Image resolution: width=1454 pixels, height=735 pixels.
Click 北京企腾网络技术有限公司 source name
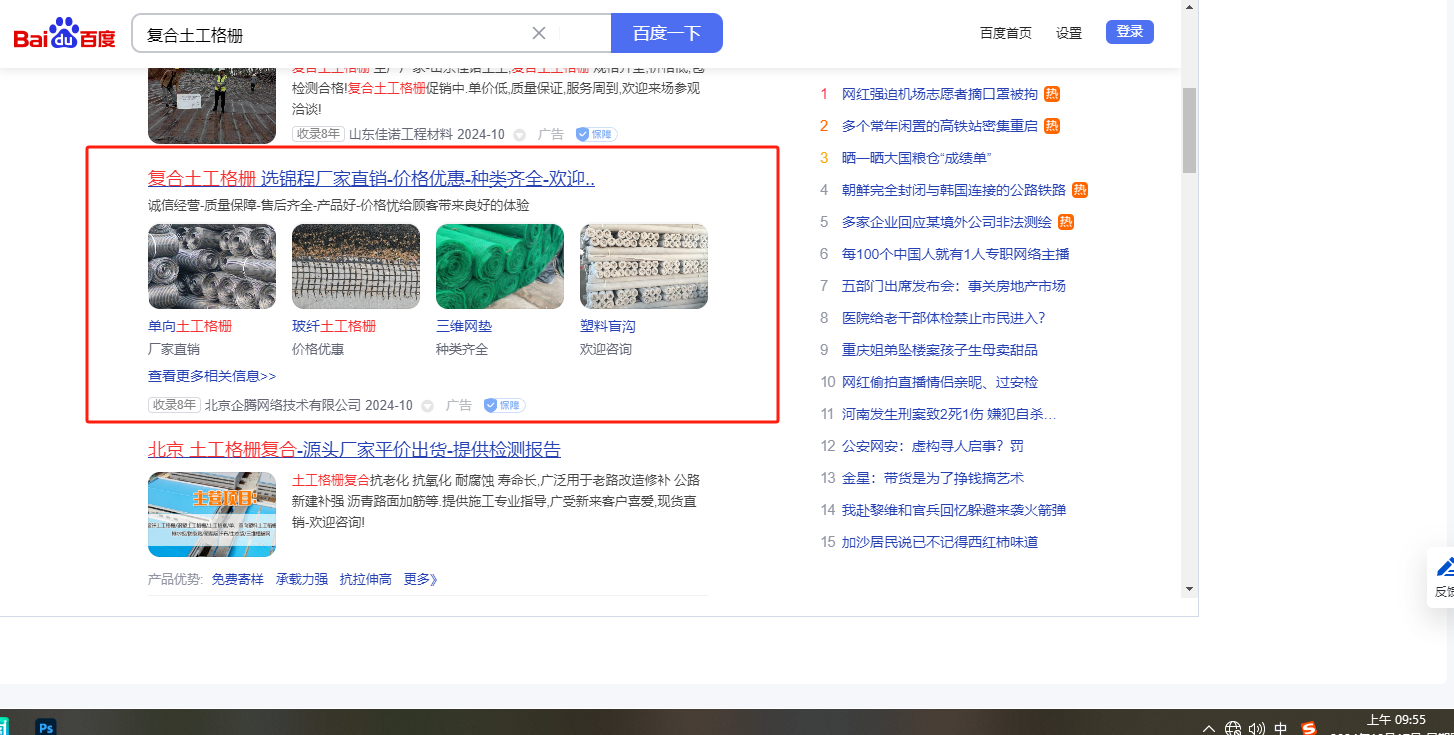(x=283, y=405)
